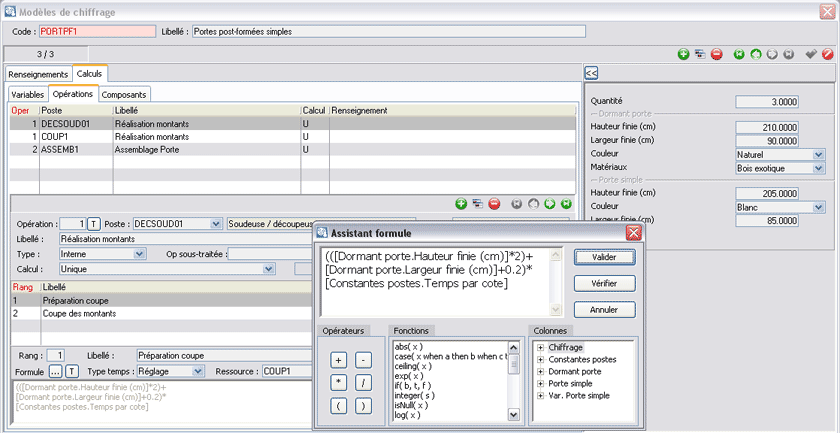Delete the selected operation
Screen dimensions: 840x433
(x=494, y=204)
